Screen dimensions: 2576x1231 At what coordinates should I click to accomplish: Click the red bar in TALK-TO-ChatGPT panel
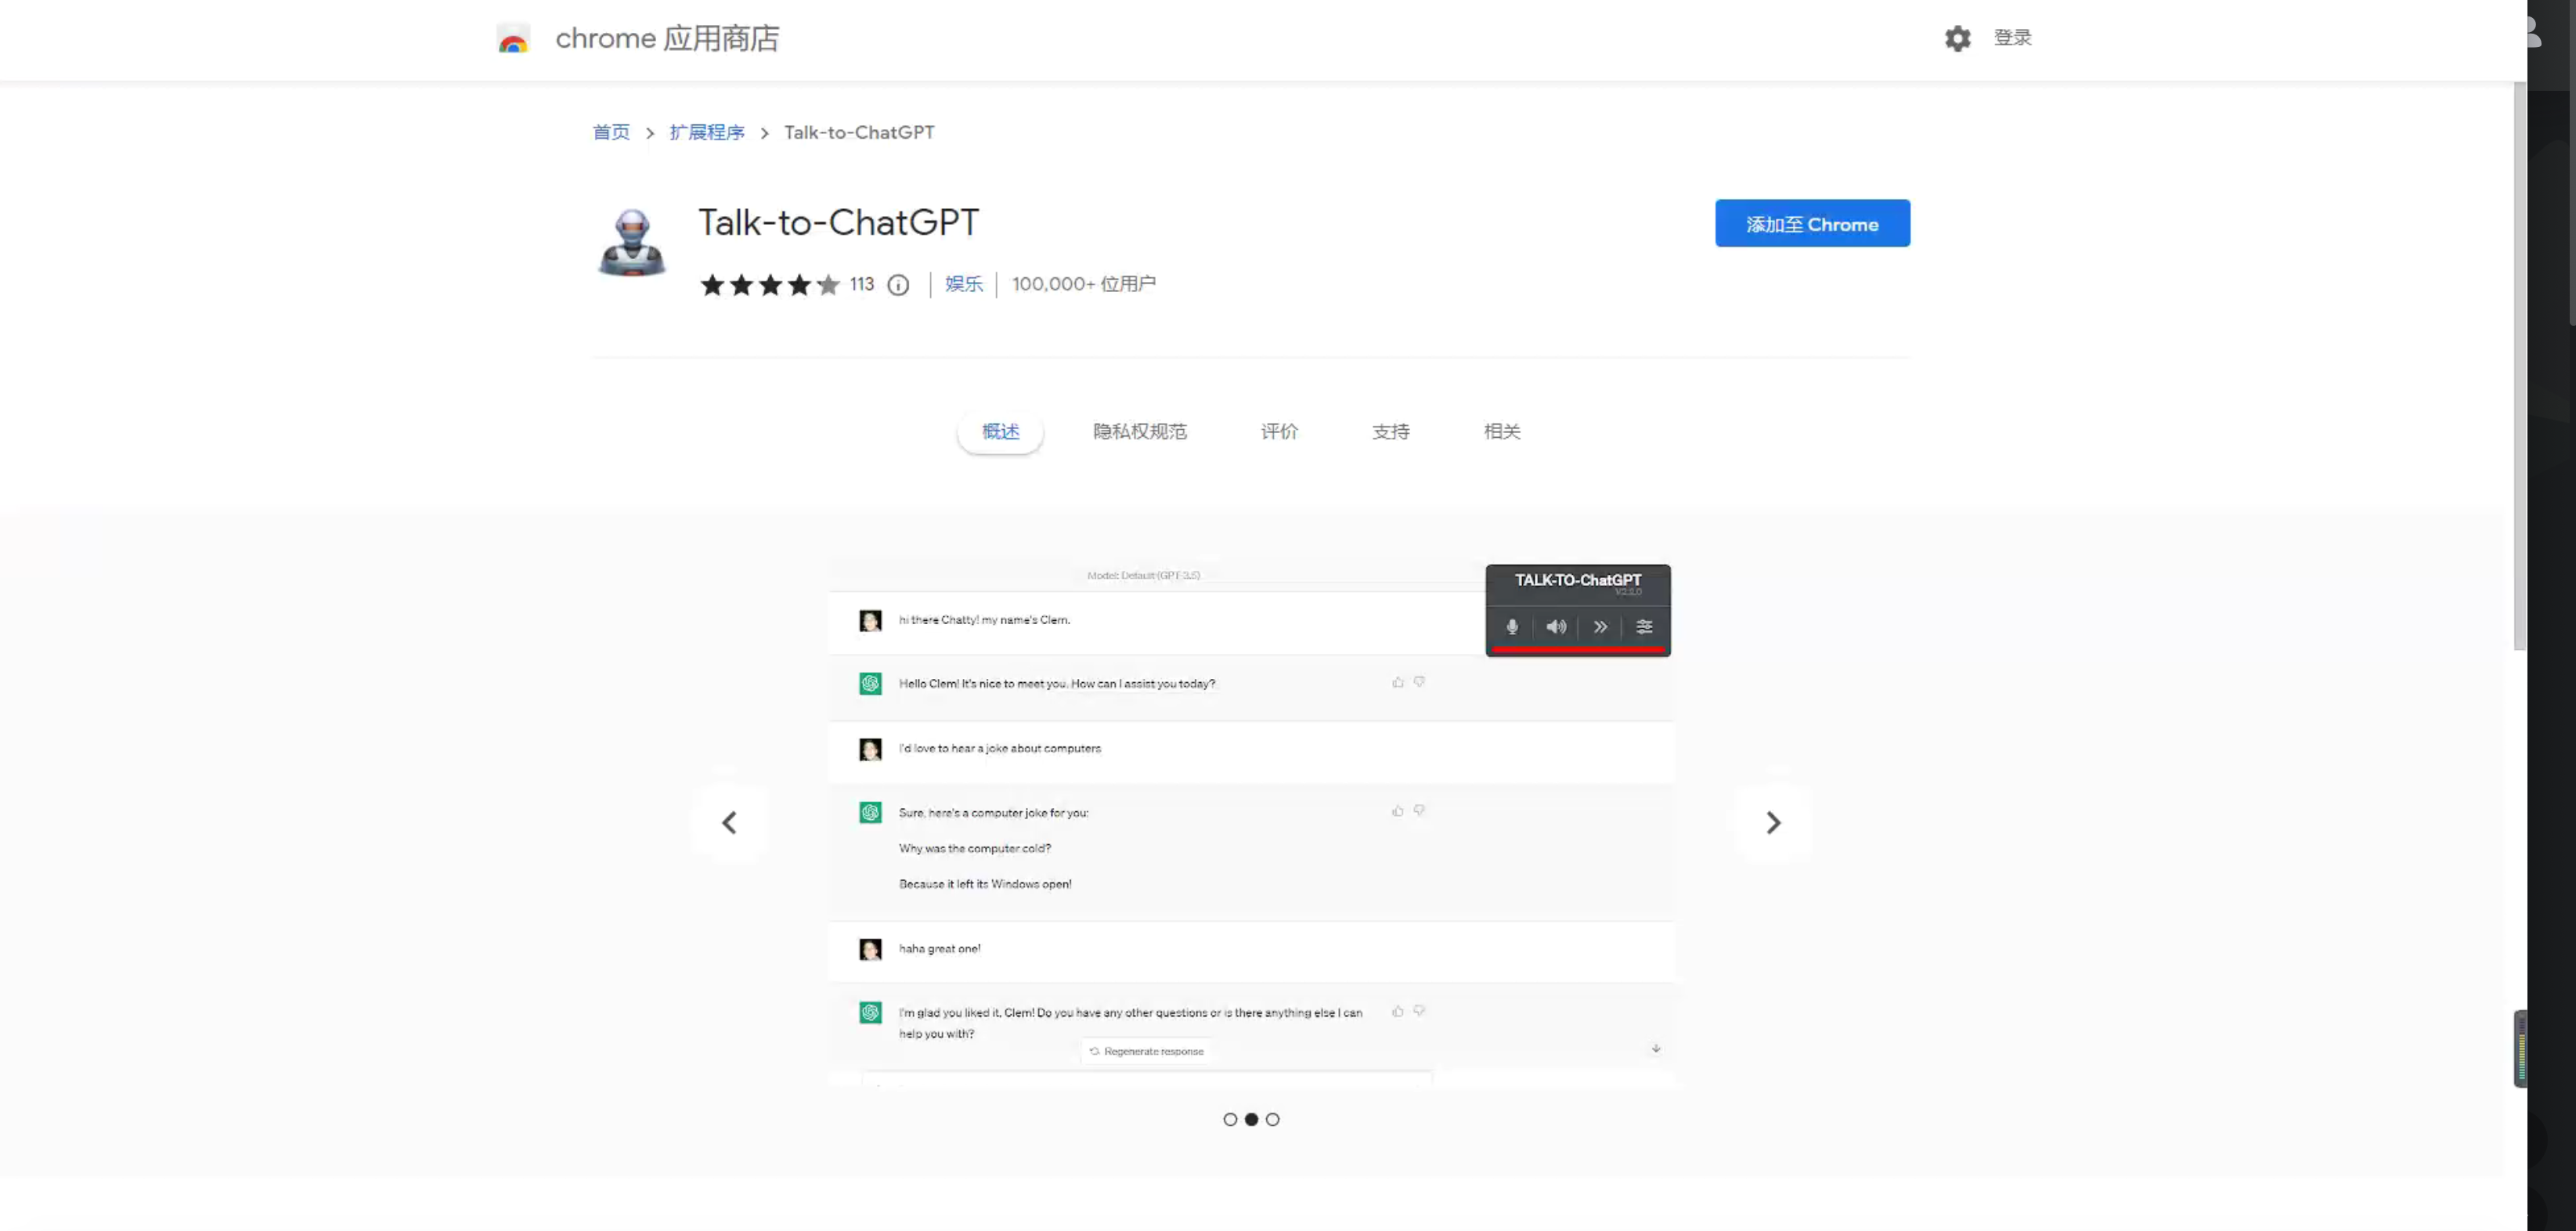(x=1578, y=650)
